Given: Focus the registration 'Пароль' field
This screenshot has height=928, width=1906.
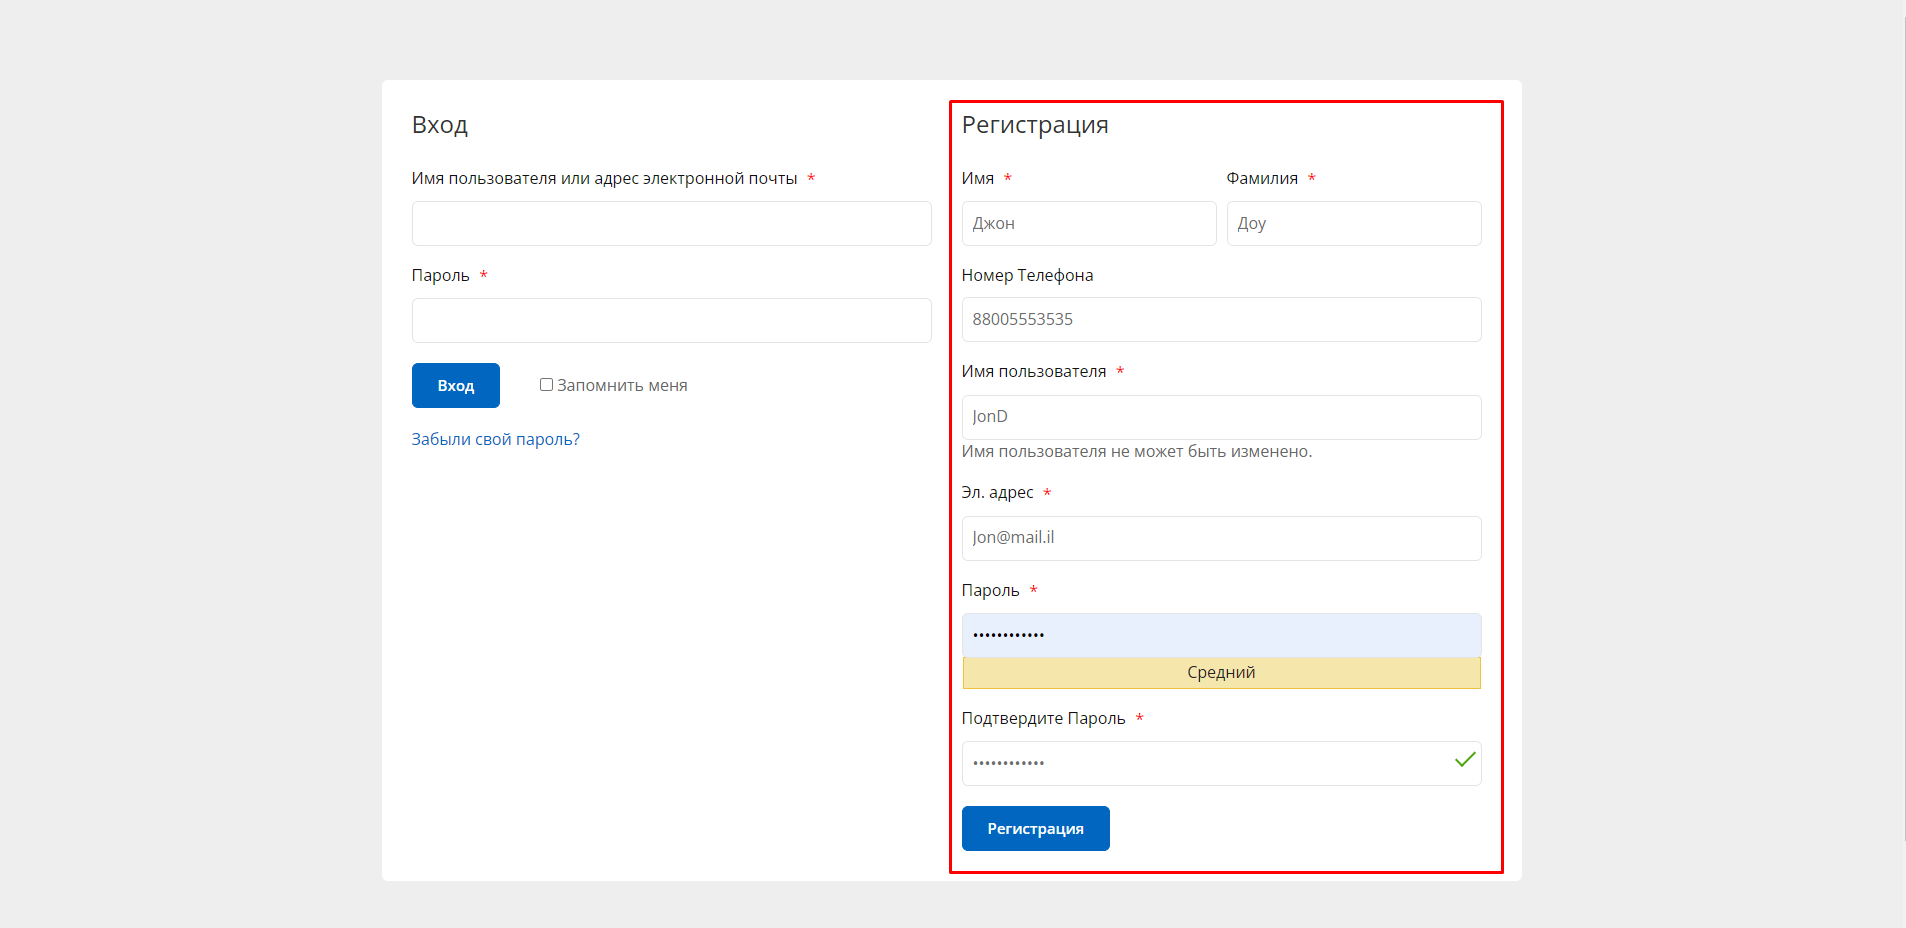Looking at the screenshot, I should pos(1220,635).
